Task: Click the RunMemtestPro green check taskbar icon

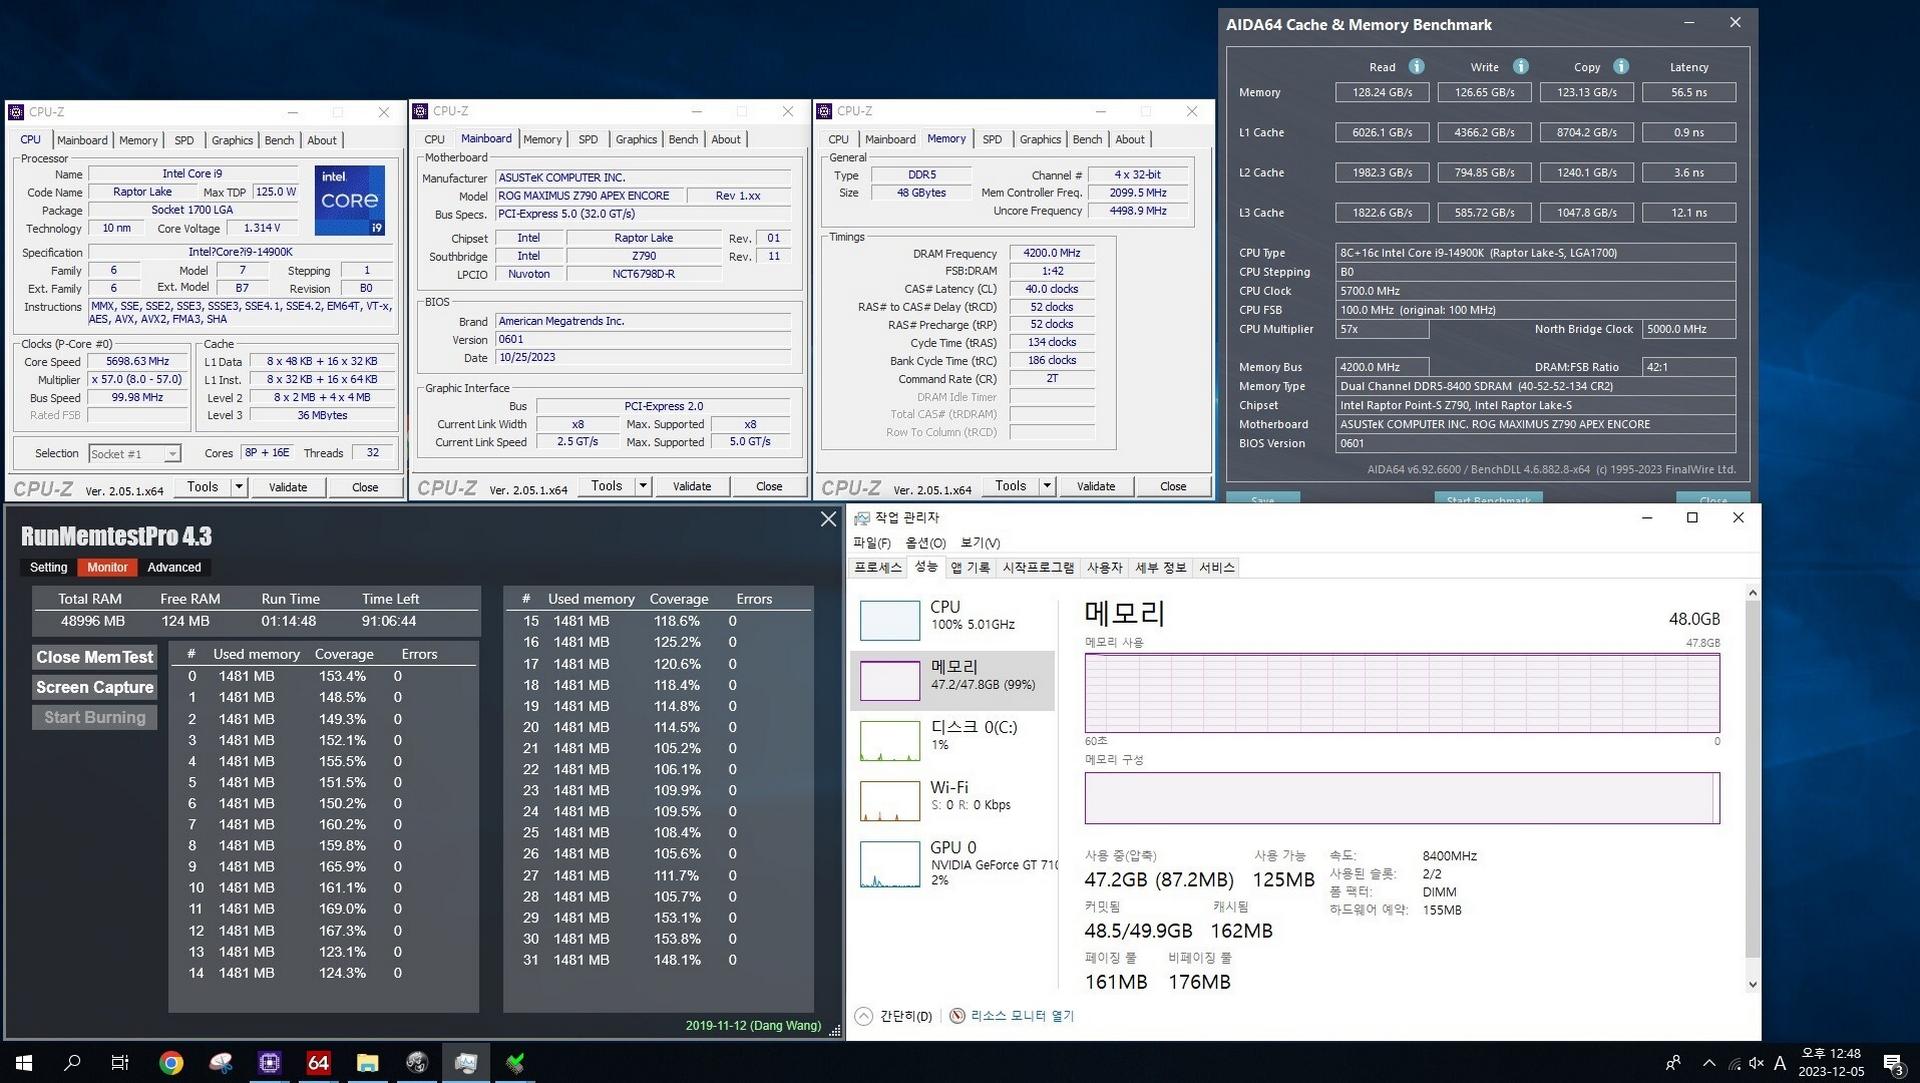Action: (515, 1063)
